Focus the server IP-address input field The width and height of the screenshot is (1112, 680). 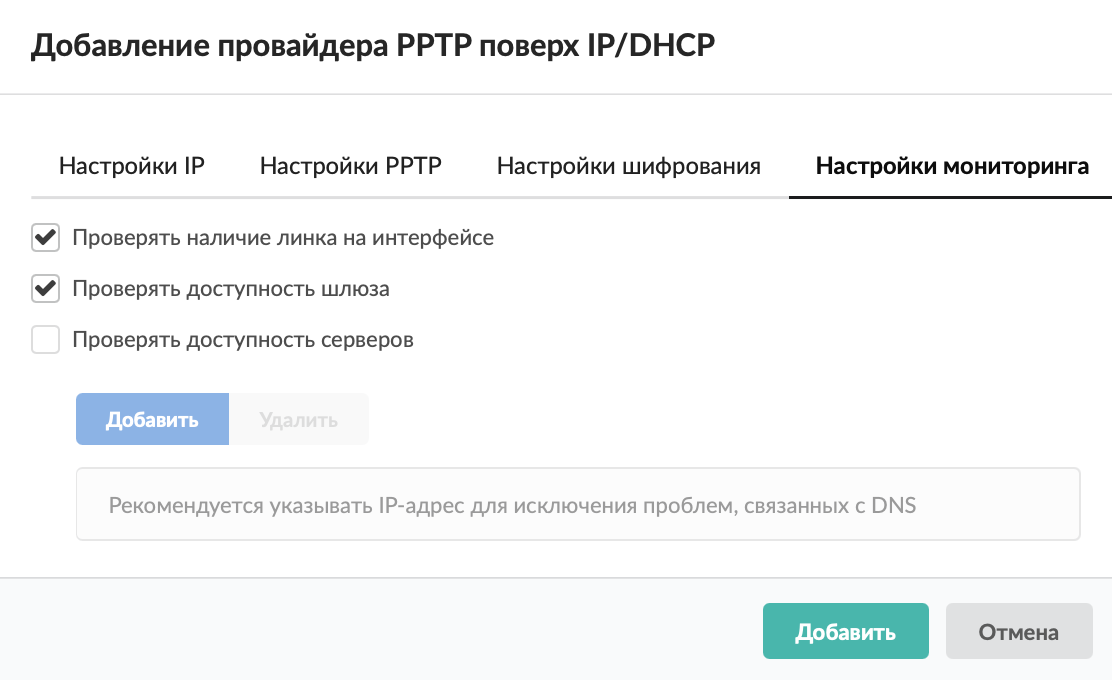(578, 505)
